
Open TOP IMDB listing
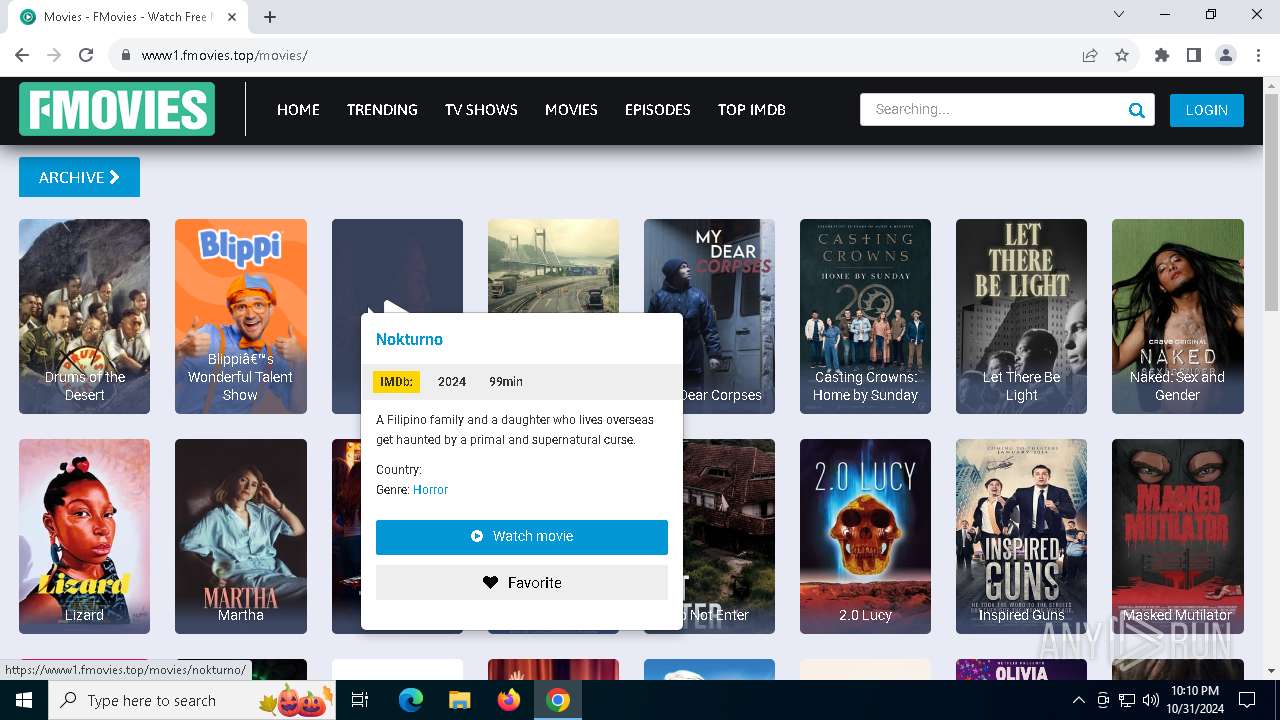751,110
